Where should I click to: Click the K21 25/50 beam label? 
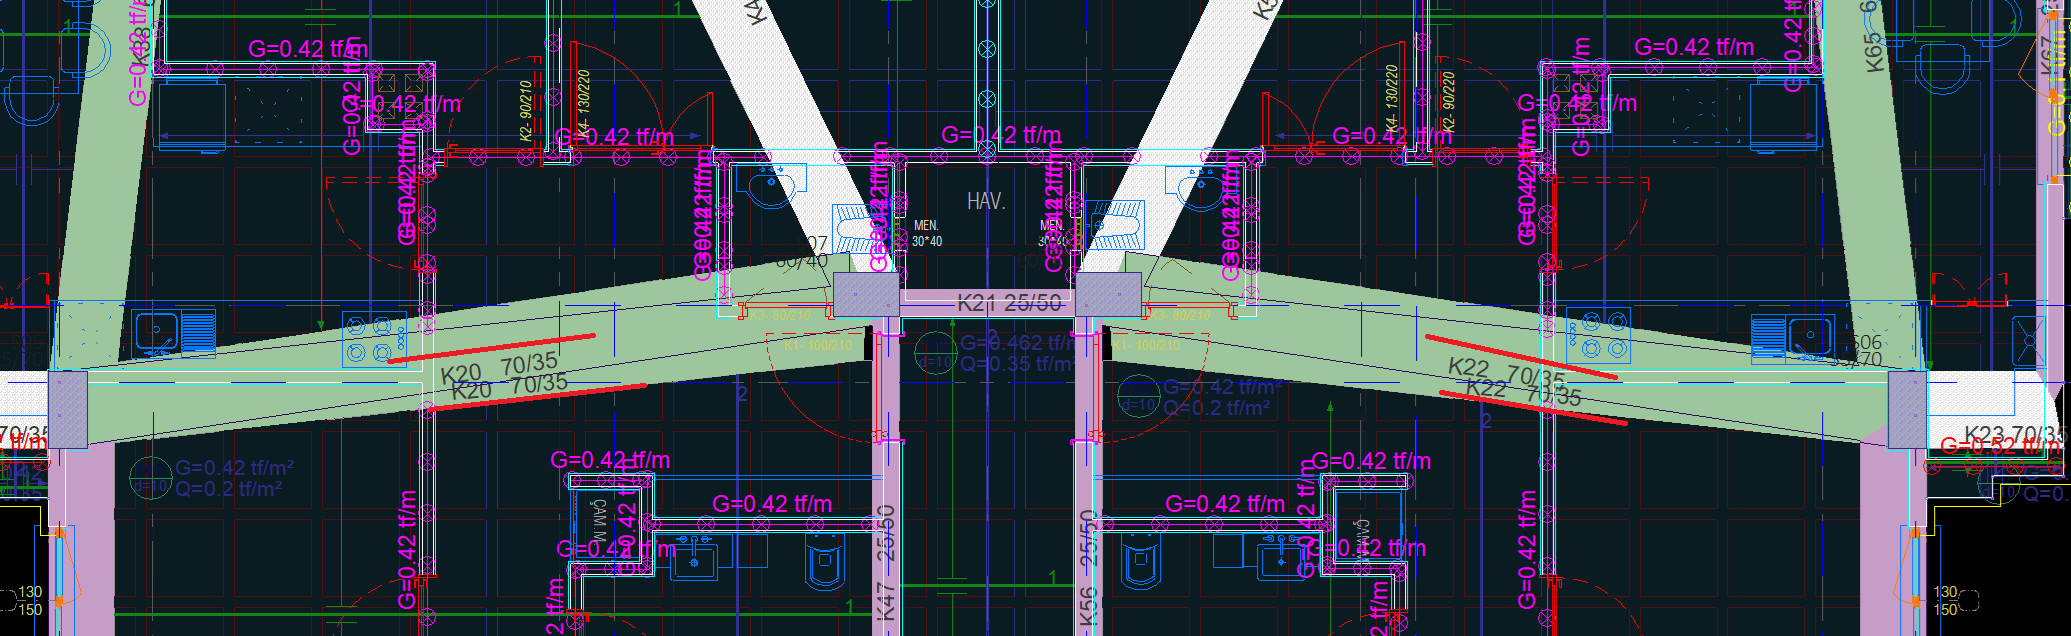(1009, 303)
